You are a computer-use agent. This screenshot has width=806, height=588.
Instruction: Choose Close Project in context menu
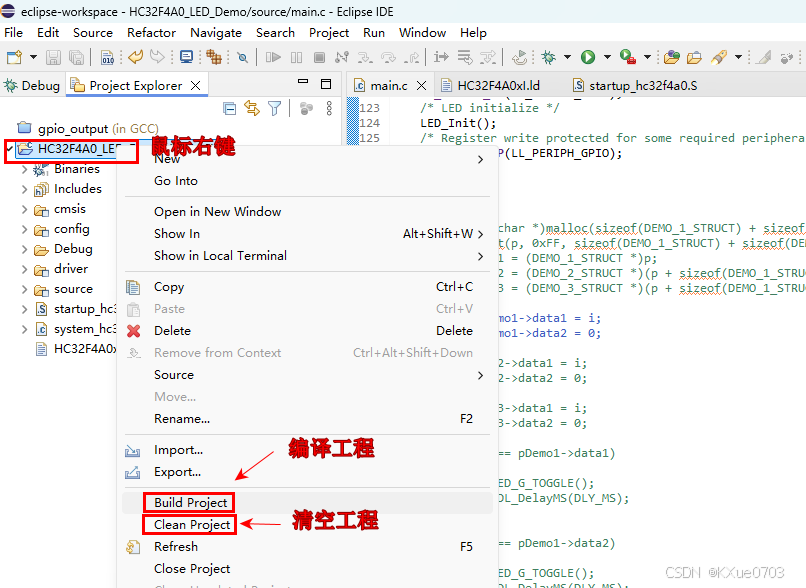pos(307,568)
